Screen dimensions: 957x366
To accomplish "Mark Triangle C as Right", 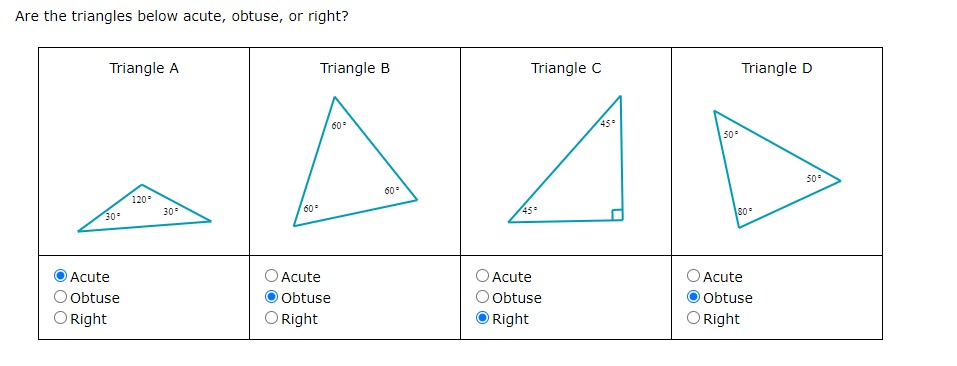I will [482, 318].
